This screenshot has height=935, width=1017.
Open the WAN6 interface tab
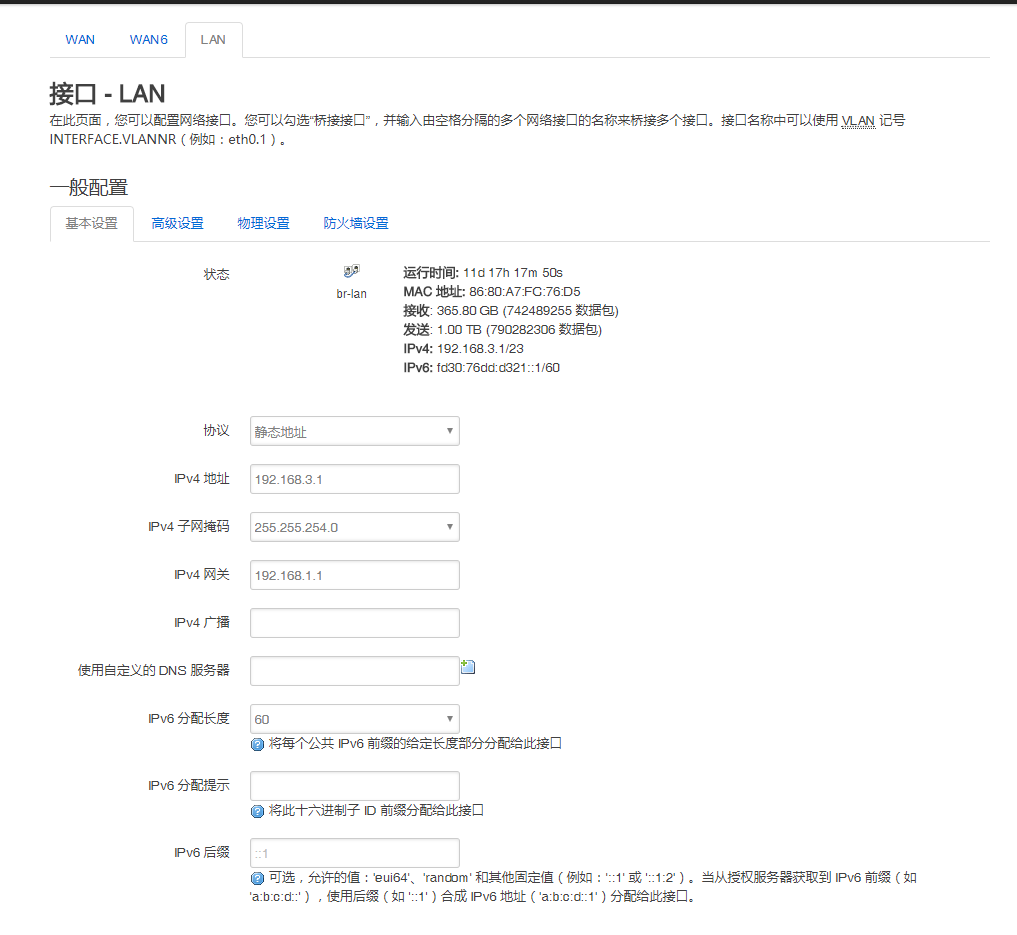pos(149,40)
